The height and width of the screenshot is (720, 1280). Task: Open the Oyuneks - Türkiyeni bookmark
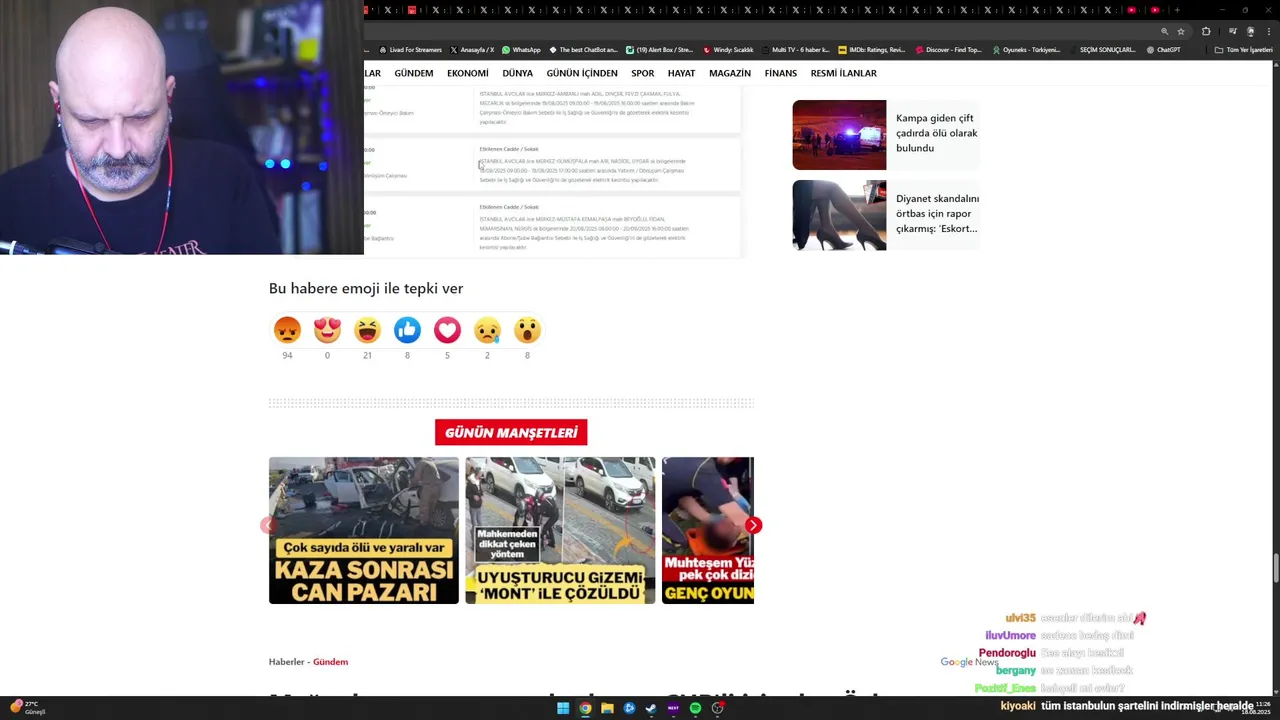coord(1027,50)
